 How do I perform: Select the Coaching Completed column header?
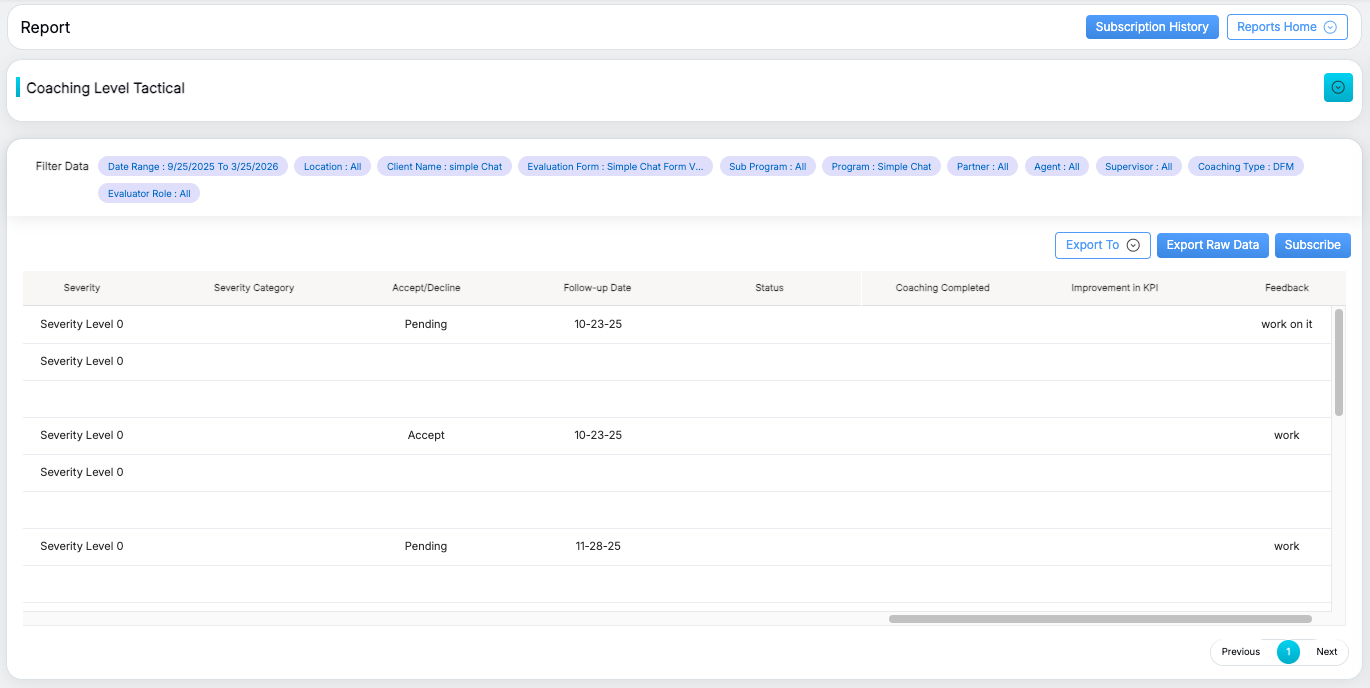pos(942,288)
